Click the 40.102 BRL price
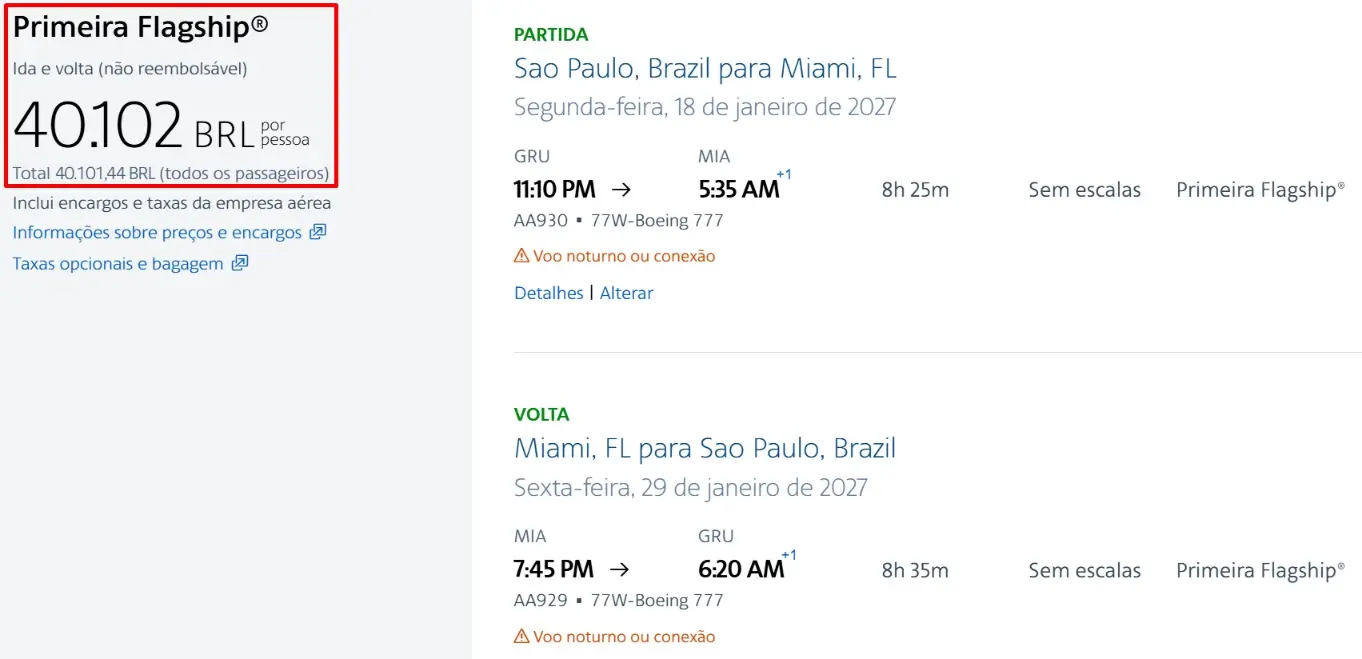 point(134,126)
